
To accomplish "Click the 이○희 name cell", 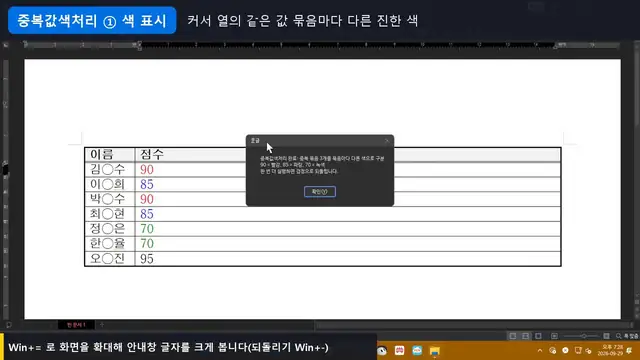I will (x=110, y=184).
